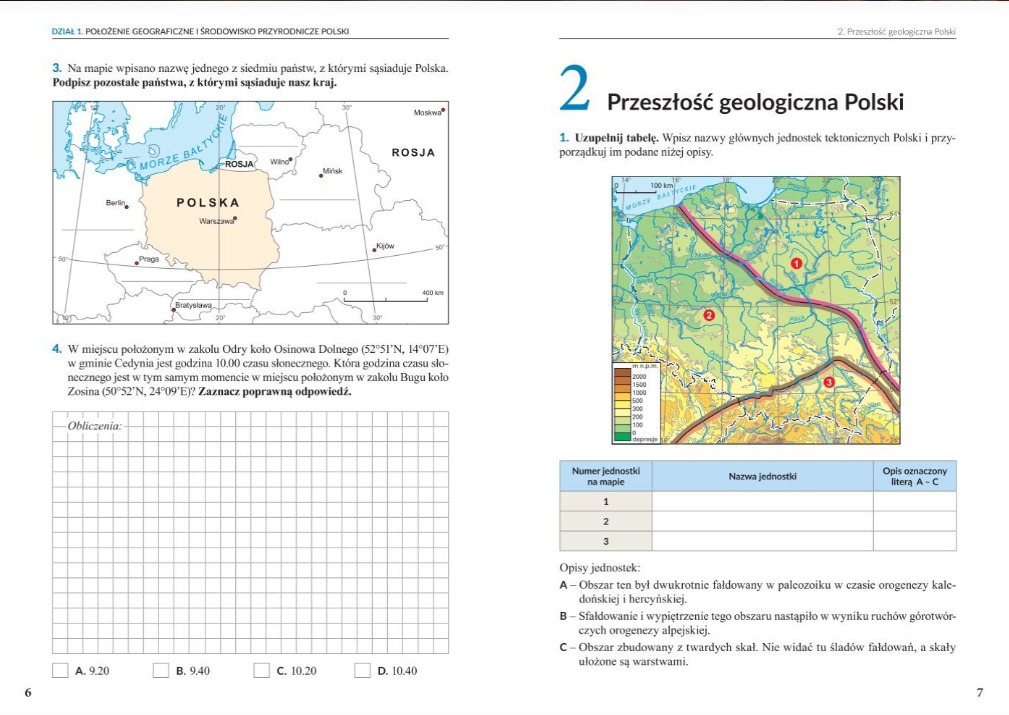Click the red marker 1 on the geological map
The width and height of the screenshot is (1009, 715).
click(796, 263)
